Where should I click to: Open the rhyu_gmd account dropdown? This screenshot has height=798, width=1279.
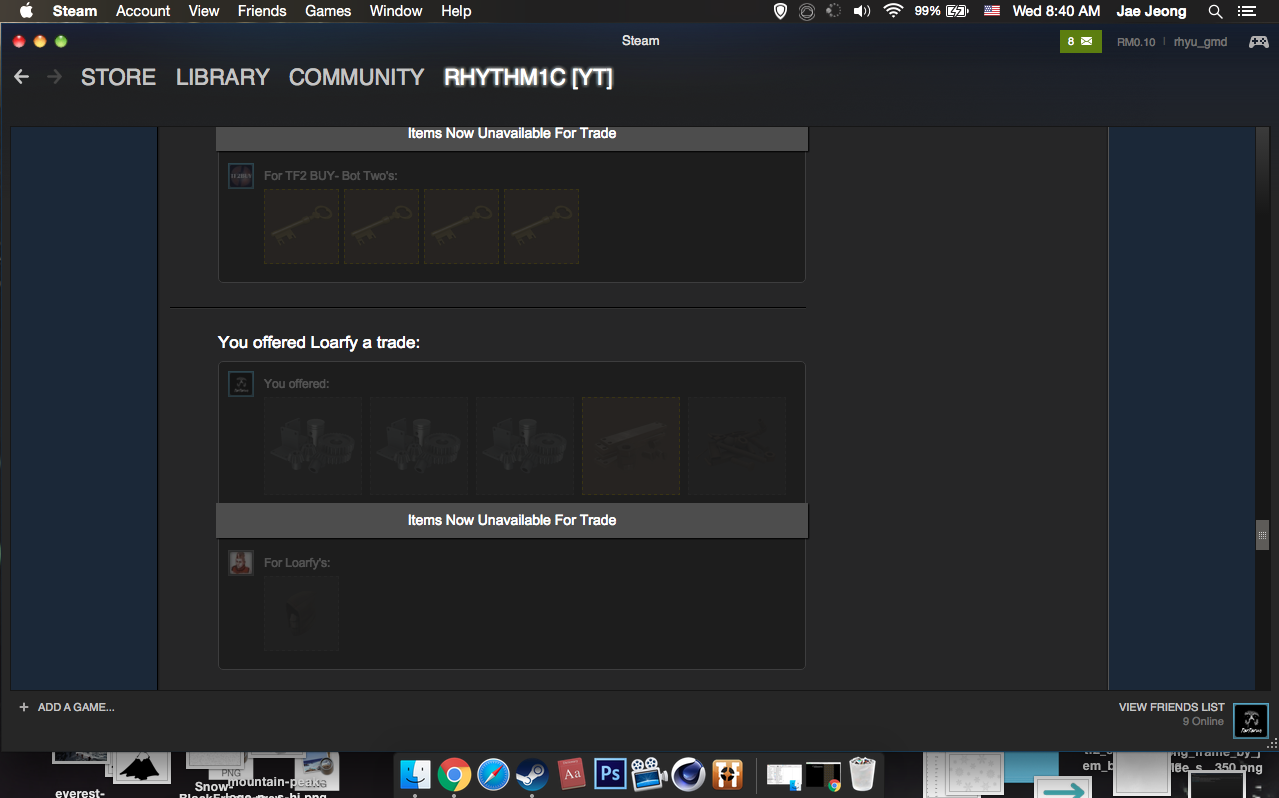1200,42
